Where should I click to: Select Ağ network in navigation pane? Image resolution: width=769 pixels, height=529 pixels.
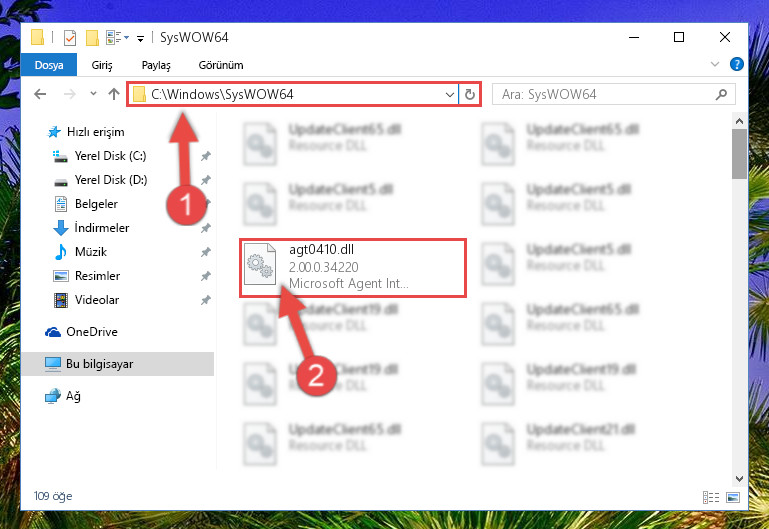click(73, 396)
